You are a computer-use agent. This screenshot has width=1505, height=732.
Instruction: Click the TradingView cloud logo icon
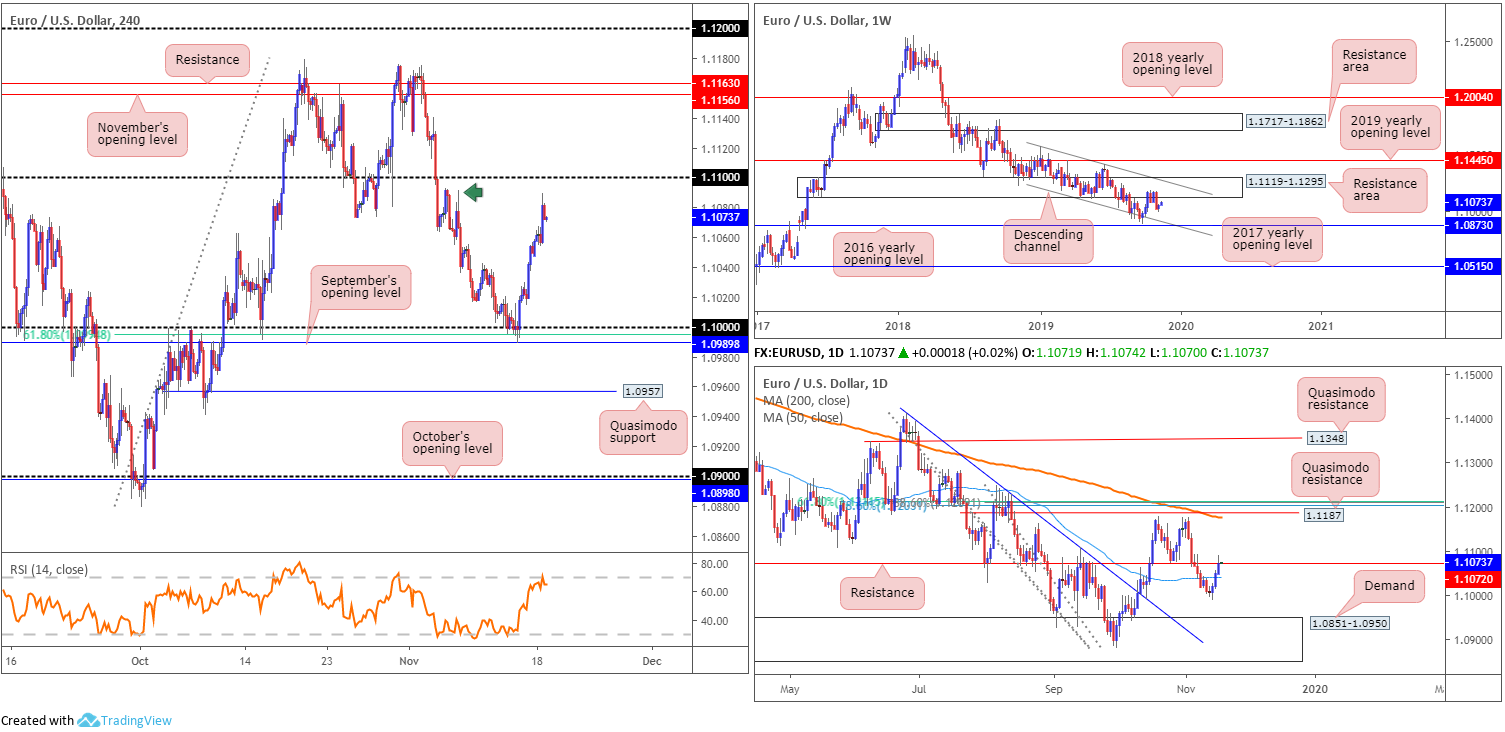[x=88, y=720]
